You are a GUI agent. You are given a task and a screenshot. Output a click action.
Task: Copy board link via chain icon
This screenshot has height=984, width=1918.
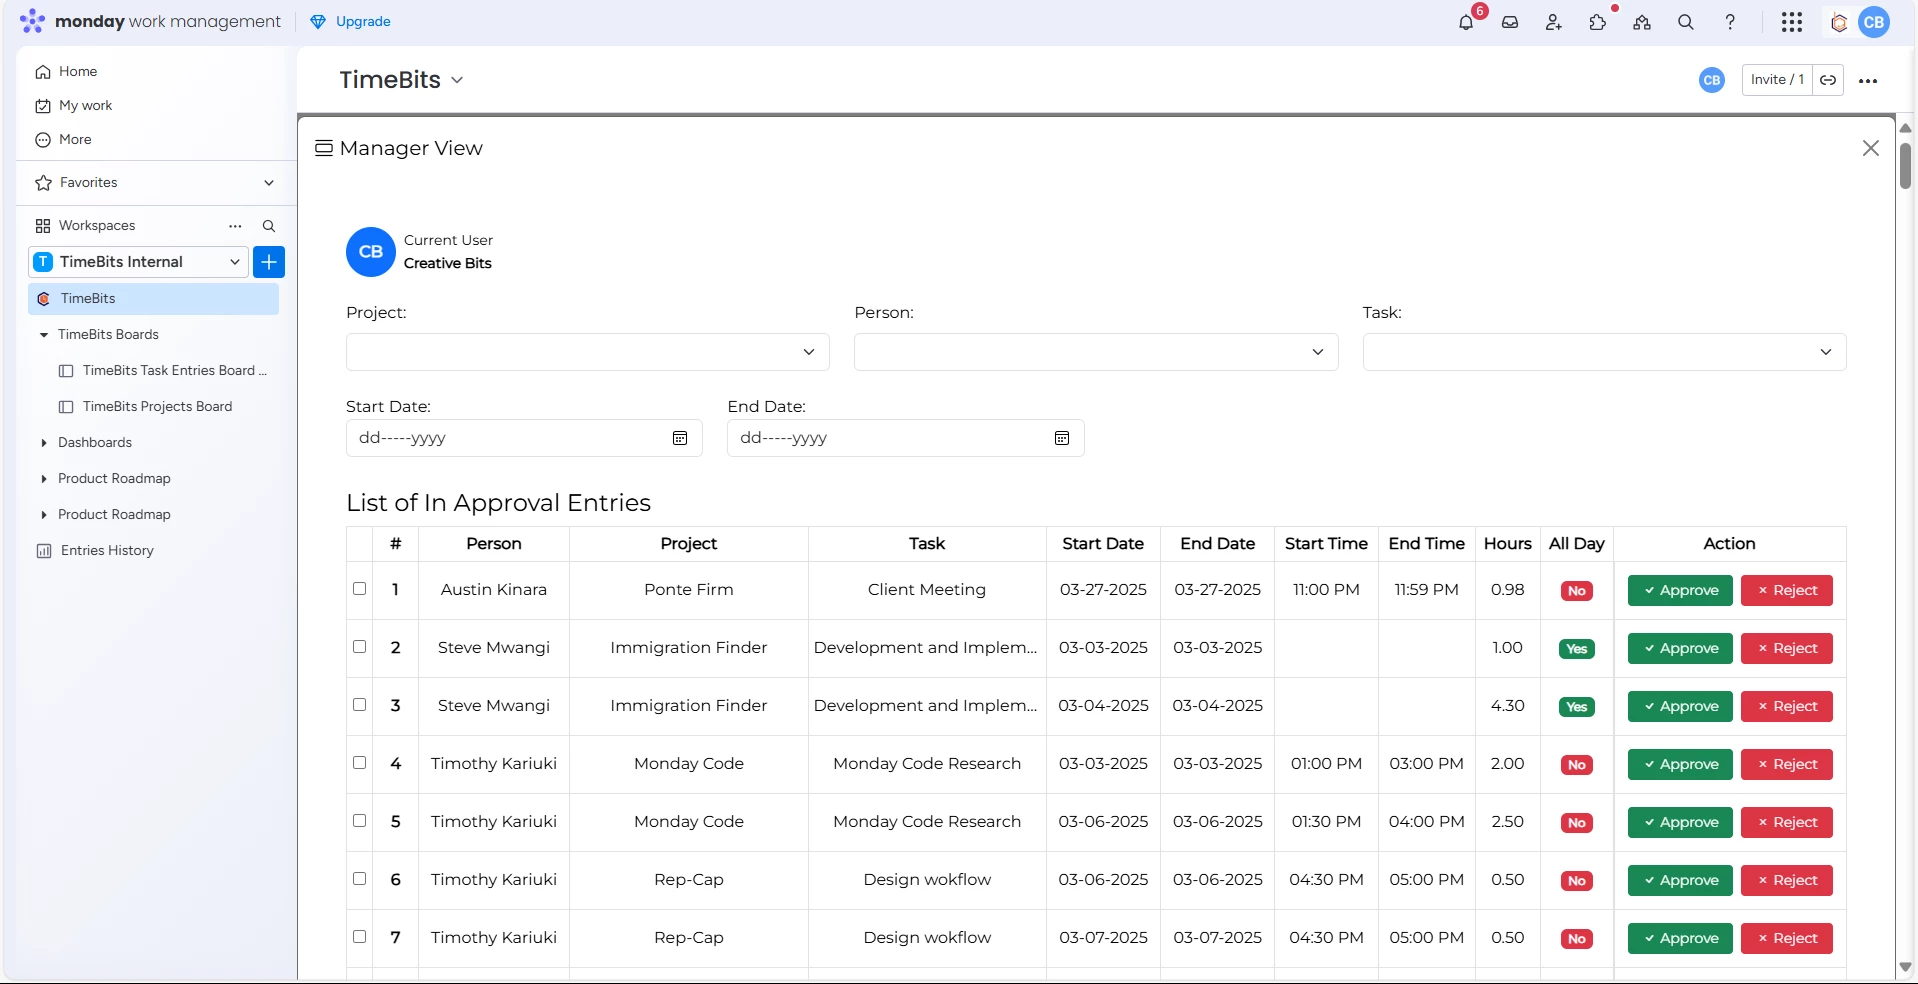click(x=1828, y=80)
